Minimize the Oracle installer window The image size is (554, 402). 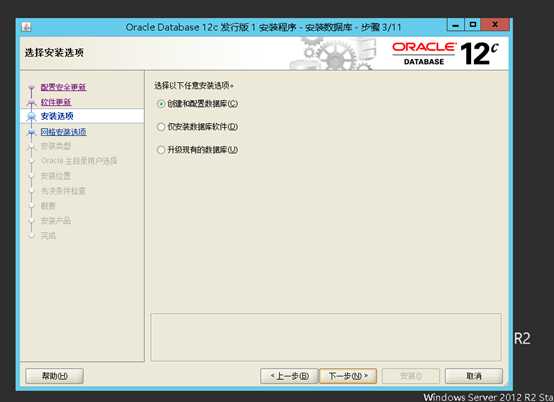[x=456, y=25]
